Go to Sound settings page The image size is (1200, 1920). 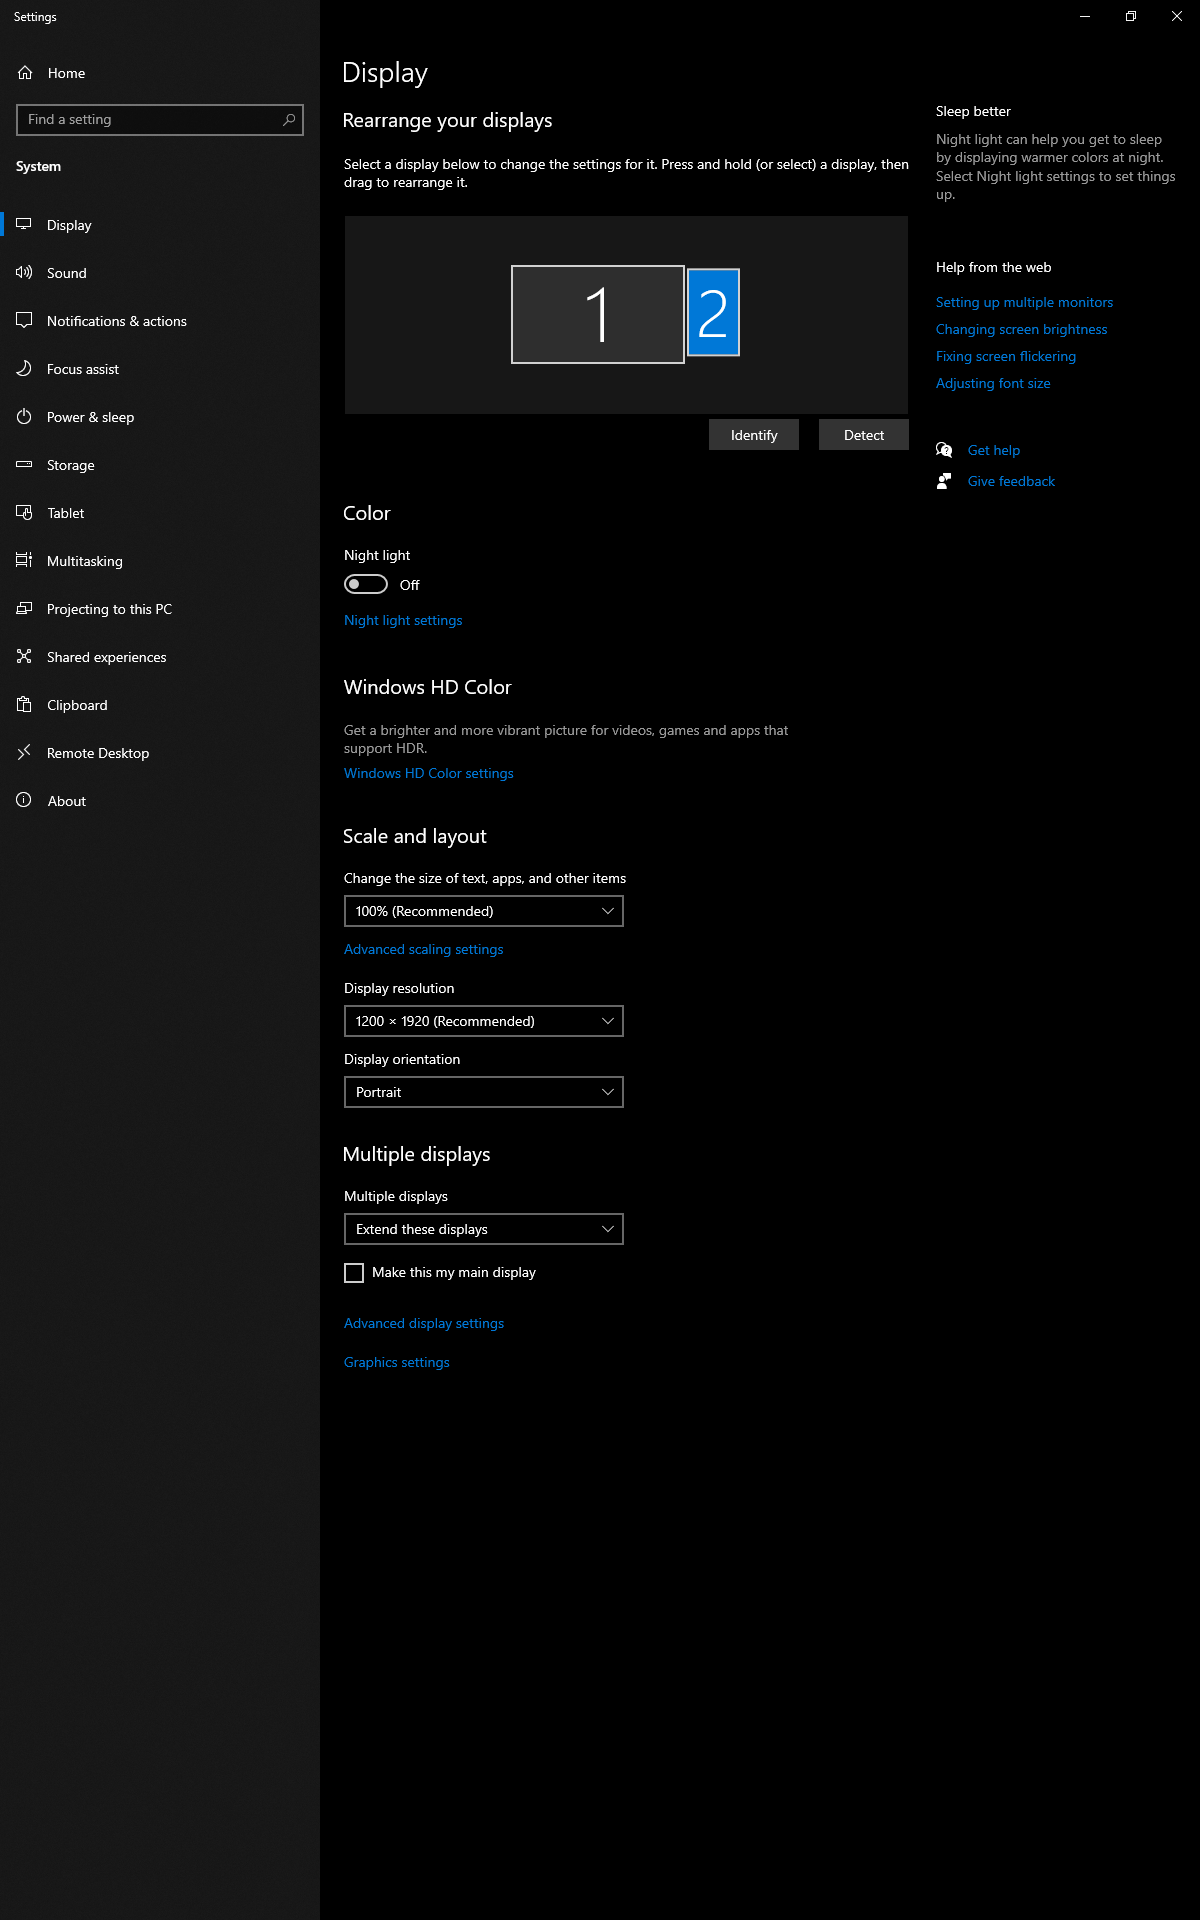click(160, 273)
